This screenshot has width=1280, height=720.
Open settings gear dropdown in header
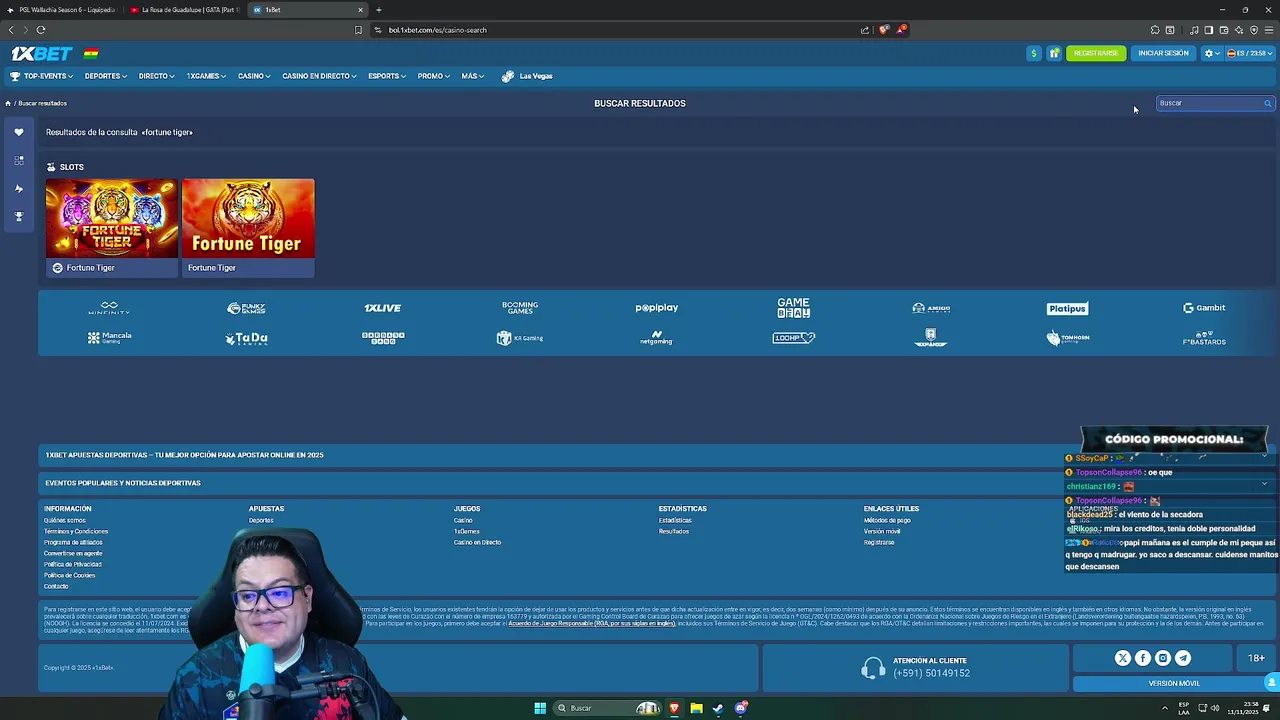click(x=1212, y=53)
